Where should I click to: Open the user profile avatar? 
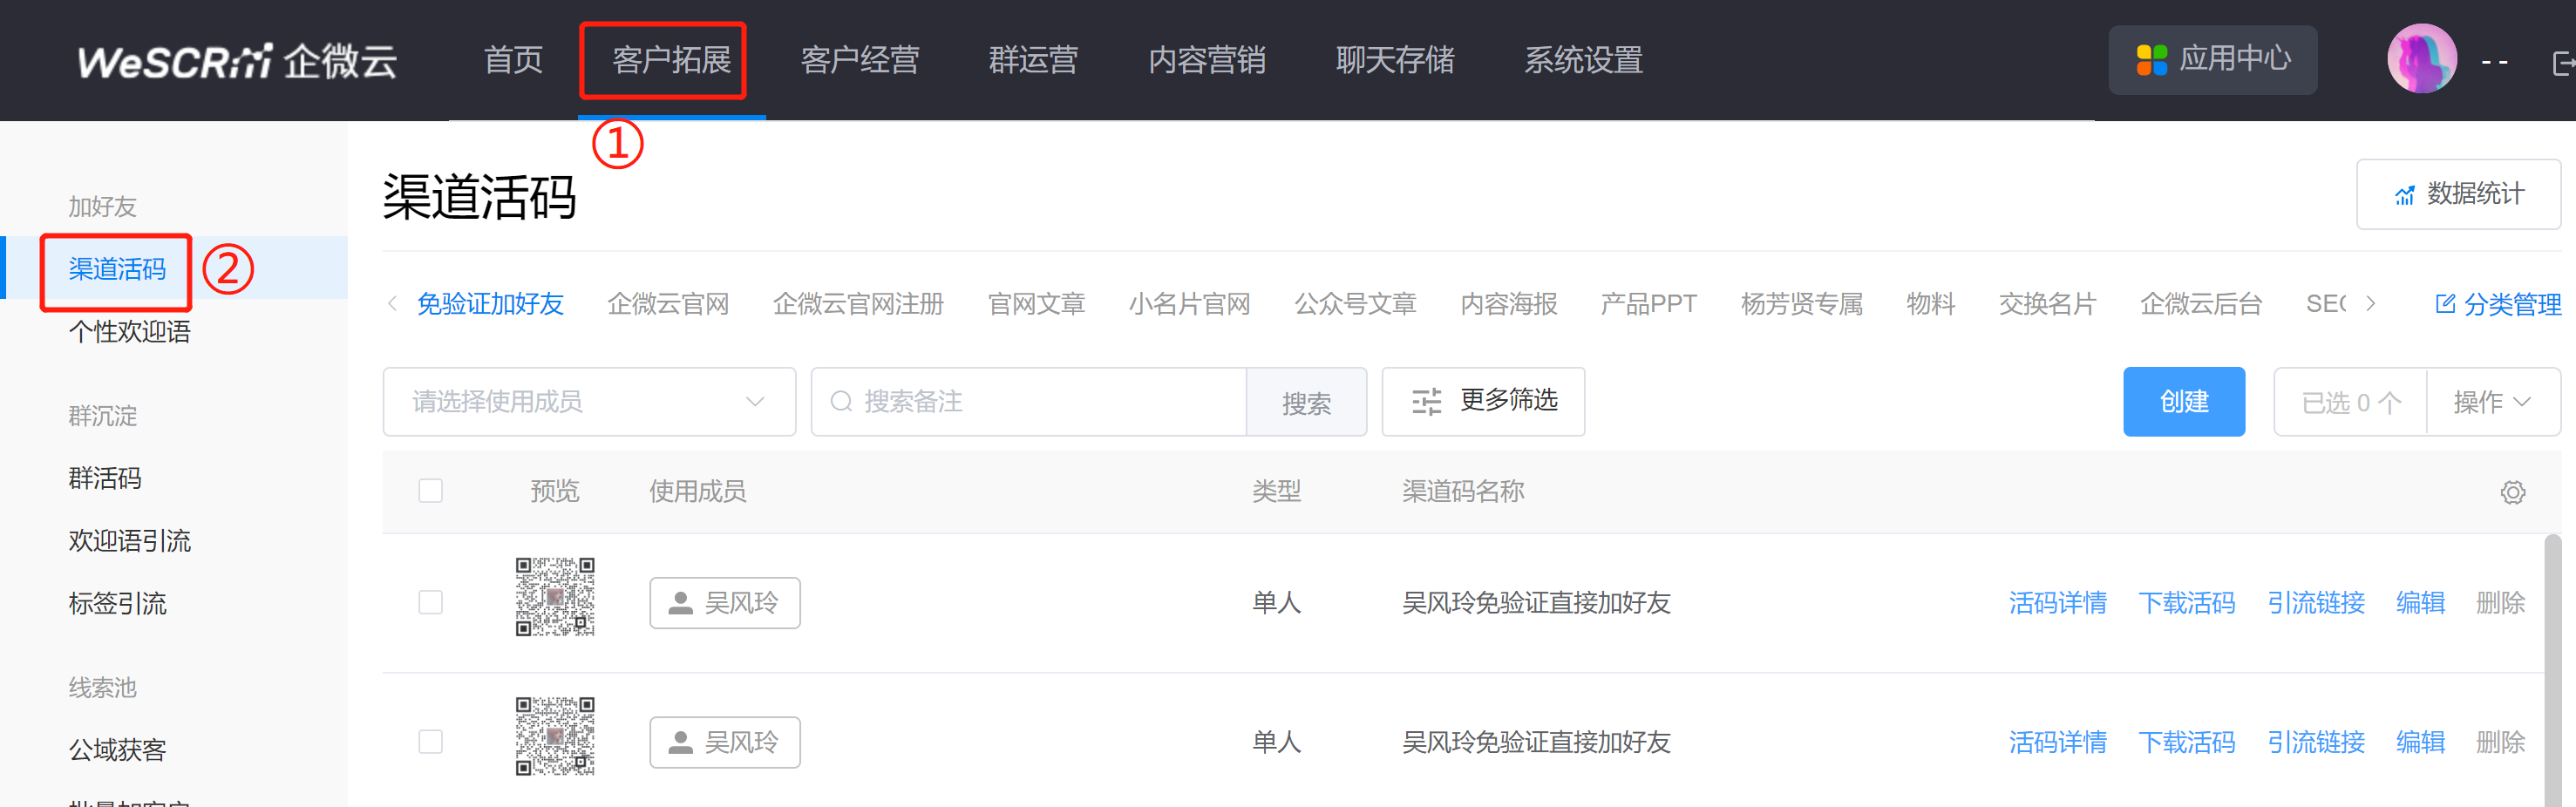[x=2421, y=60]
